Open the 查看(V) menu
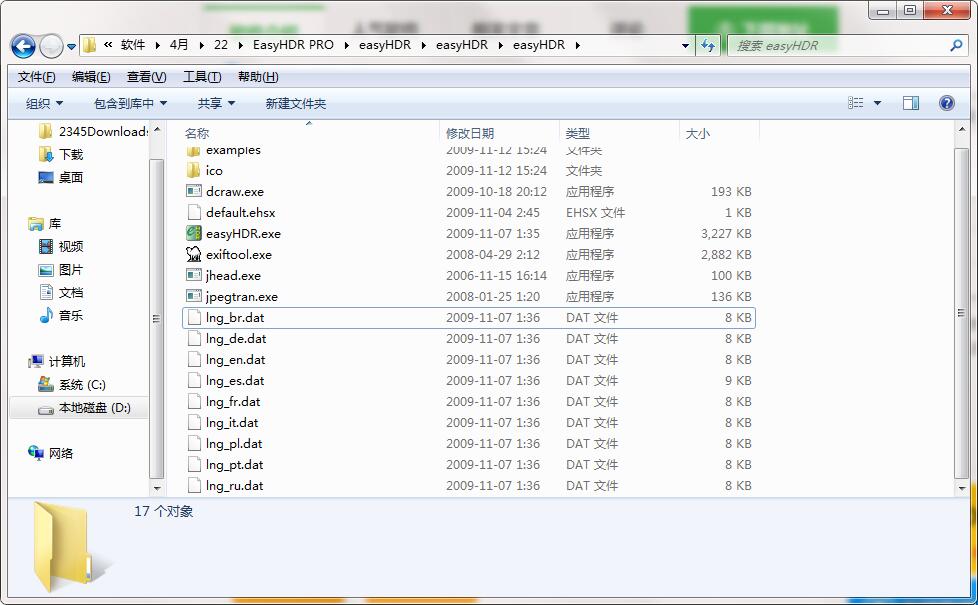Viewport: 978px width, 605px height. point(147,77)
